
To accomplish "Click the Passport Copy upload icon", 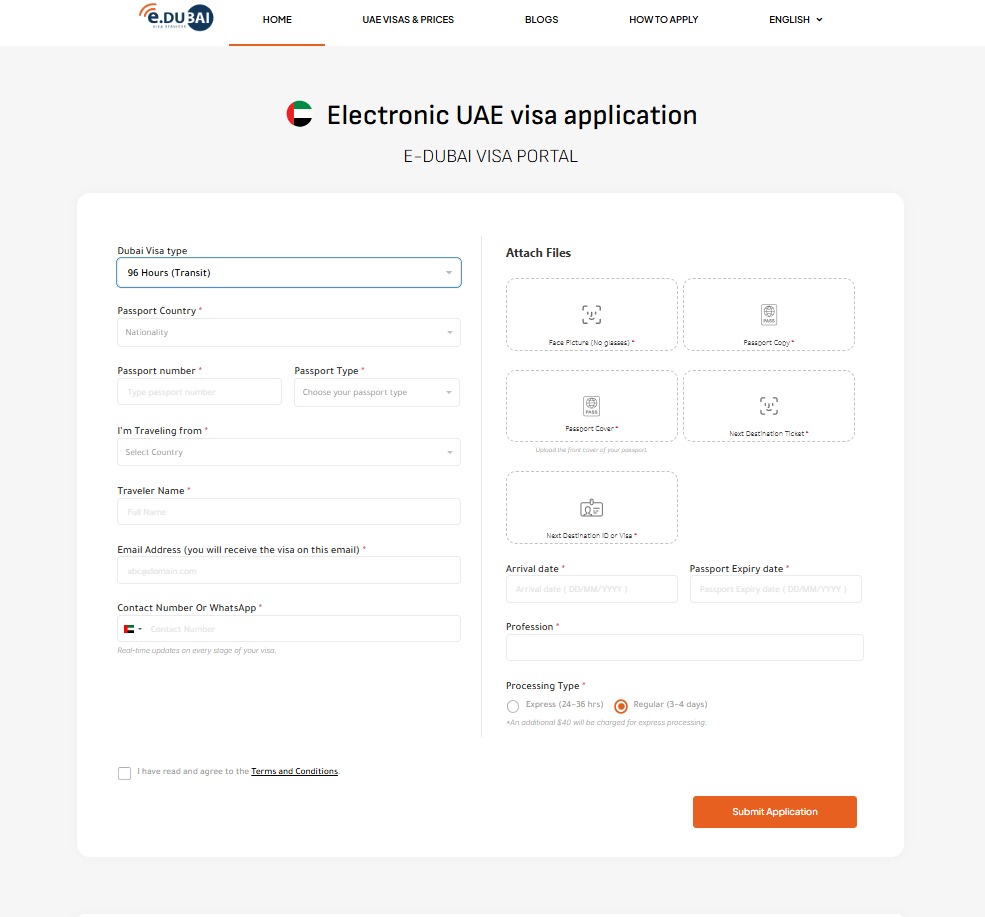I will (x=768, y=314).
